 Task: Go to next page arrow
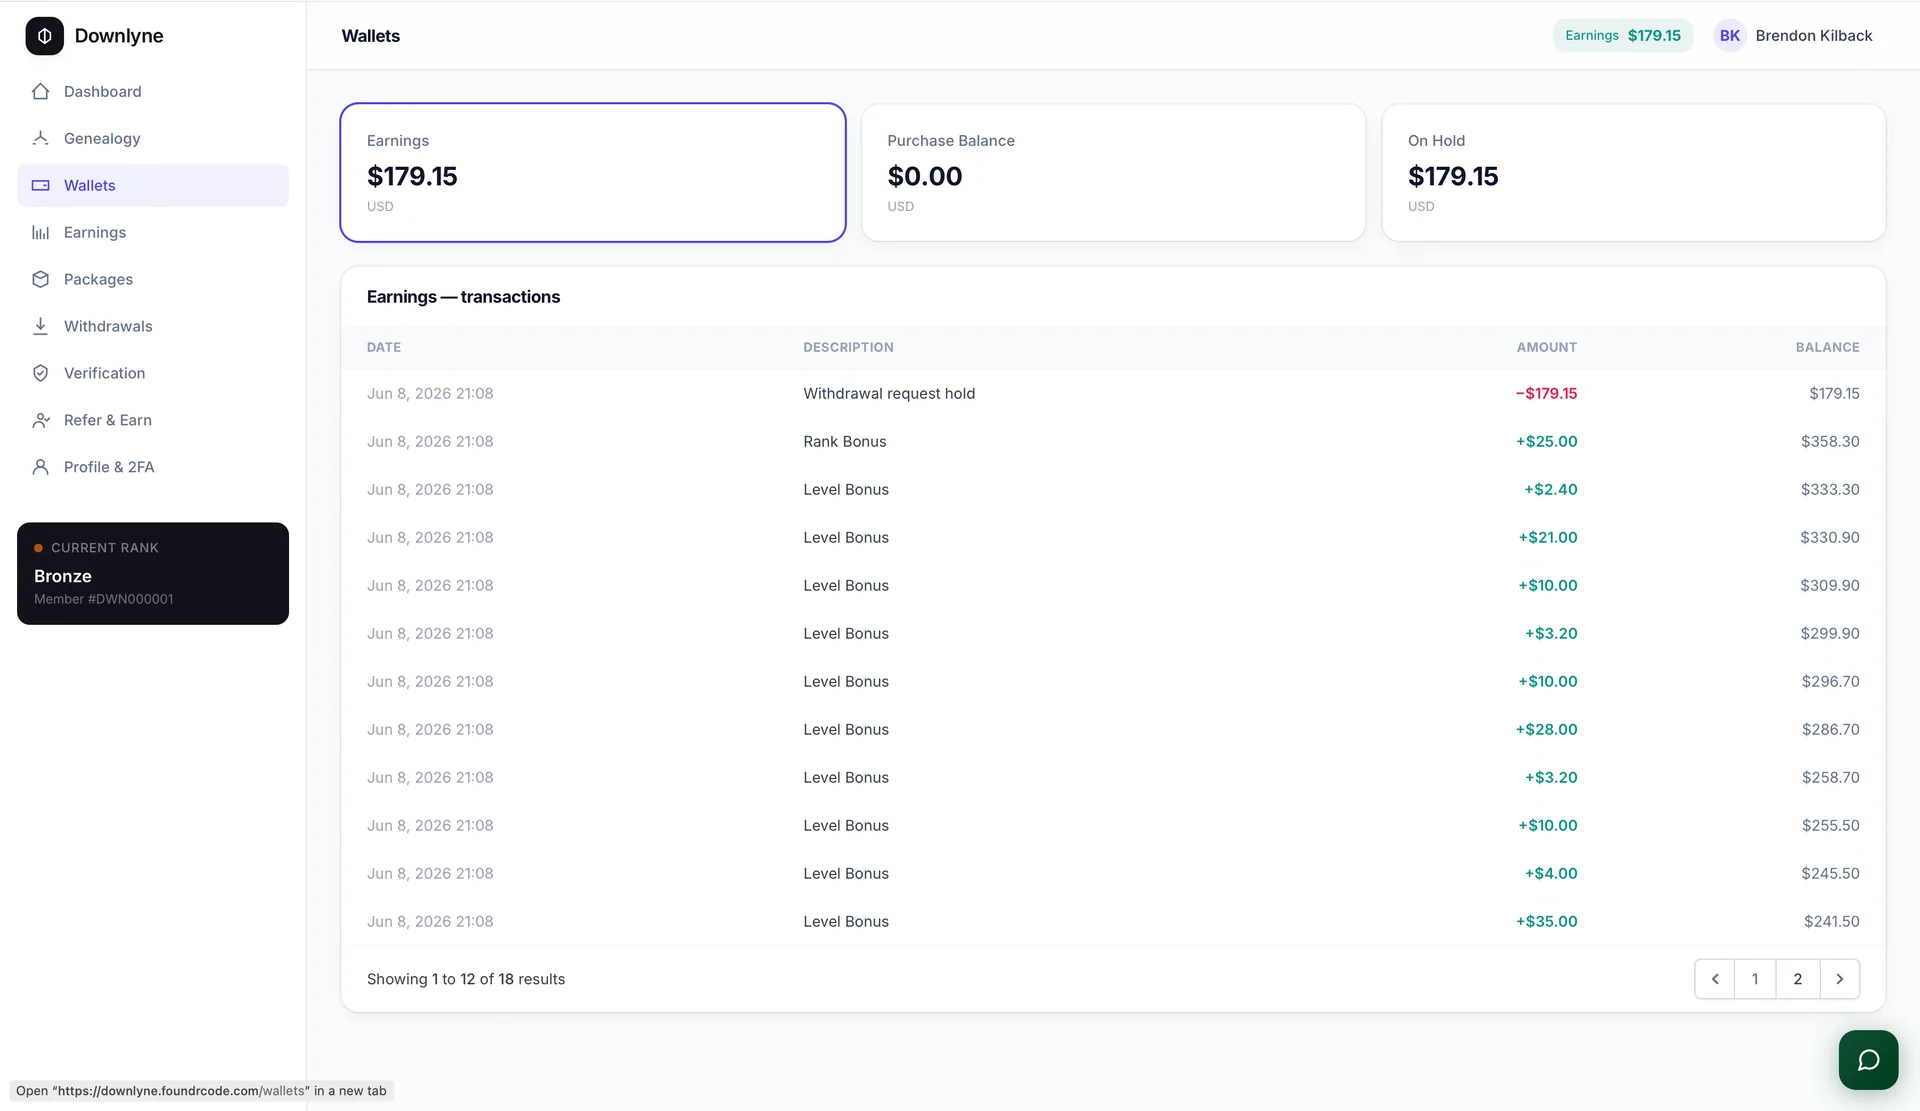click(1839, 979)
